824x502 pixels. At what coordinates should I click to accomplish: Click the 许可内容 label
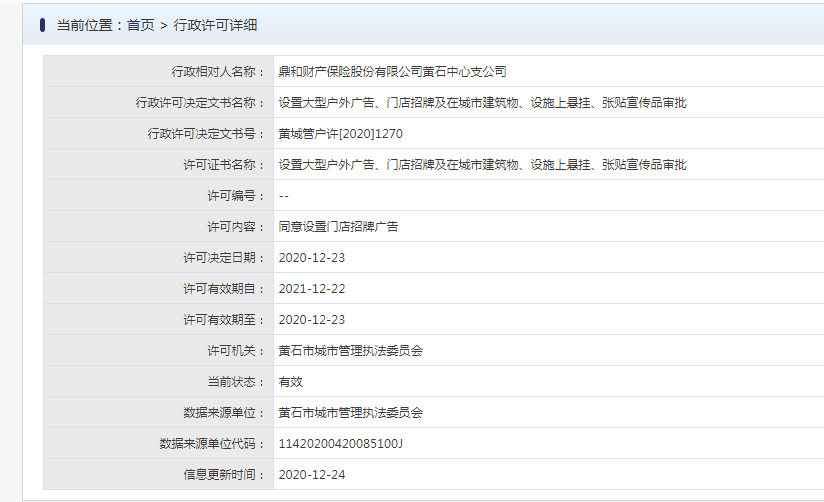click(x=236, y=227)
